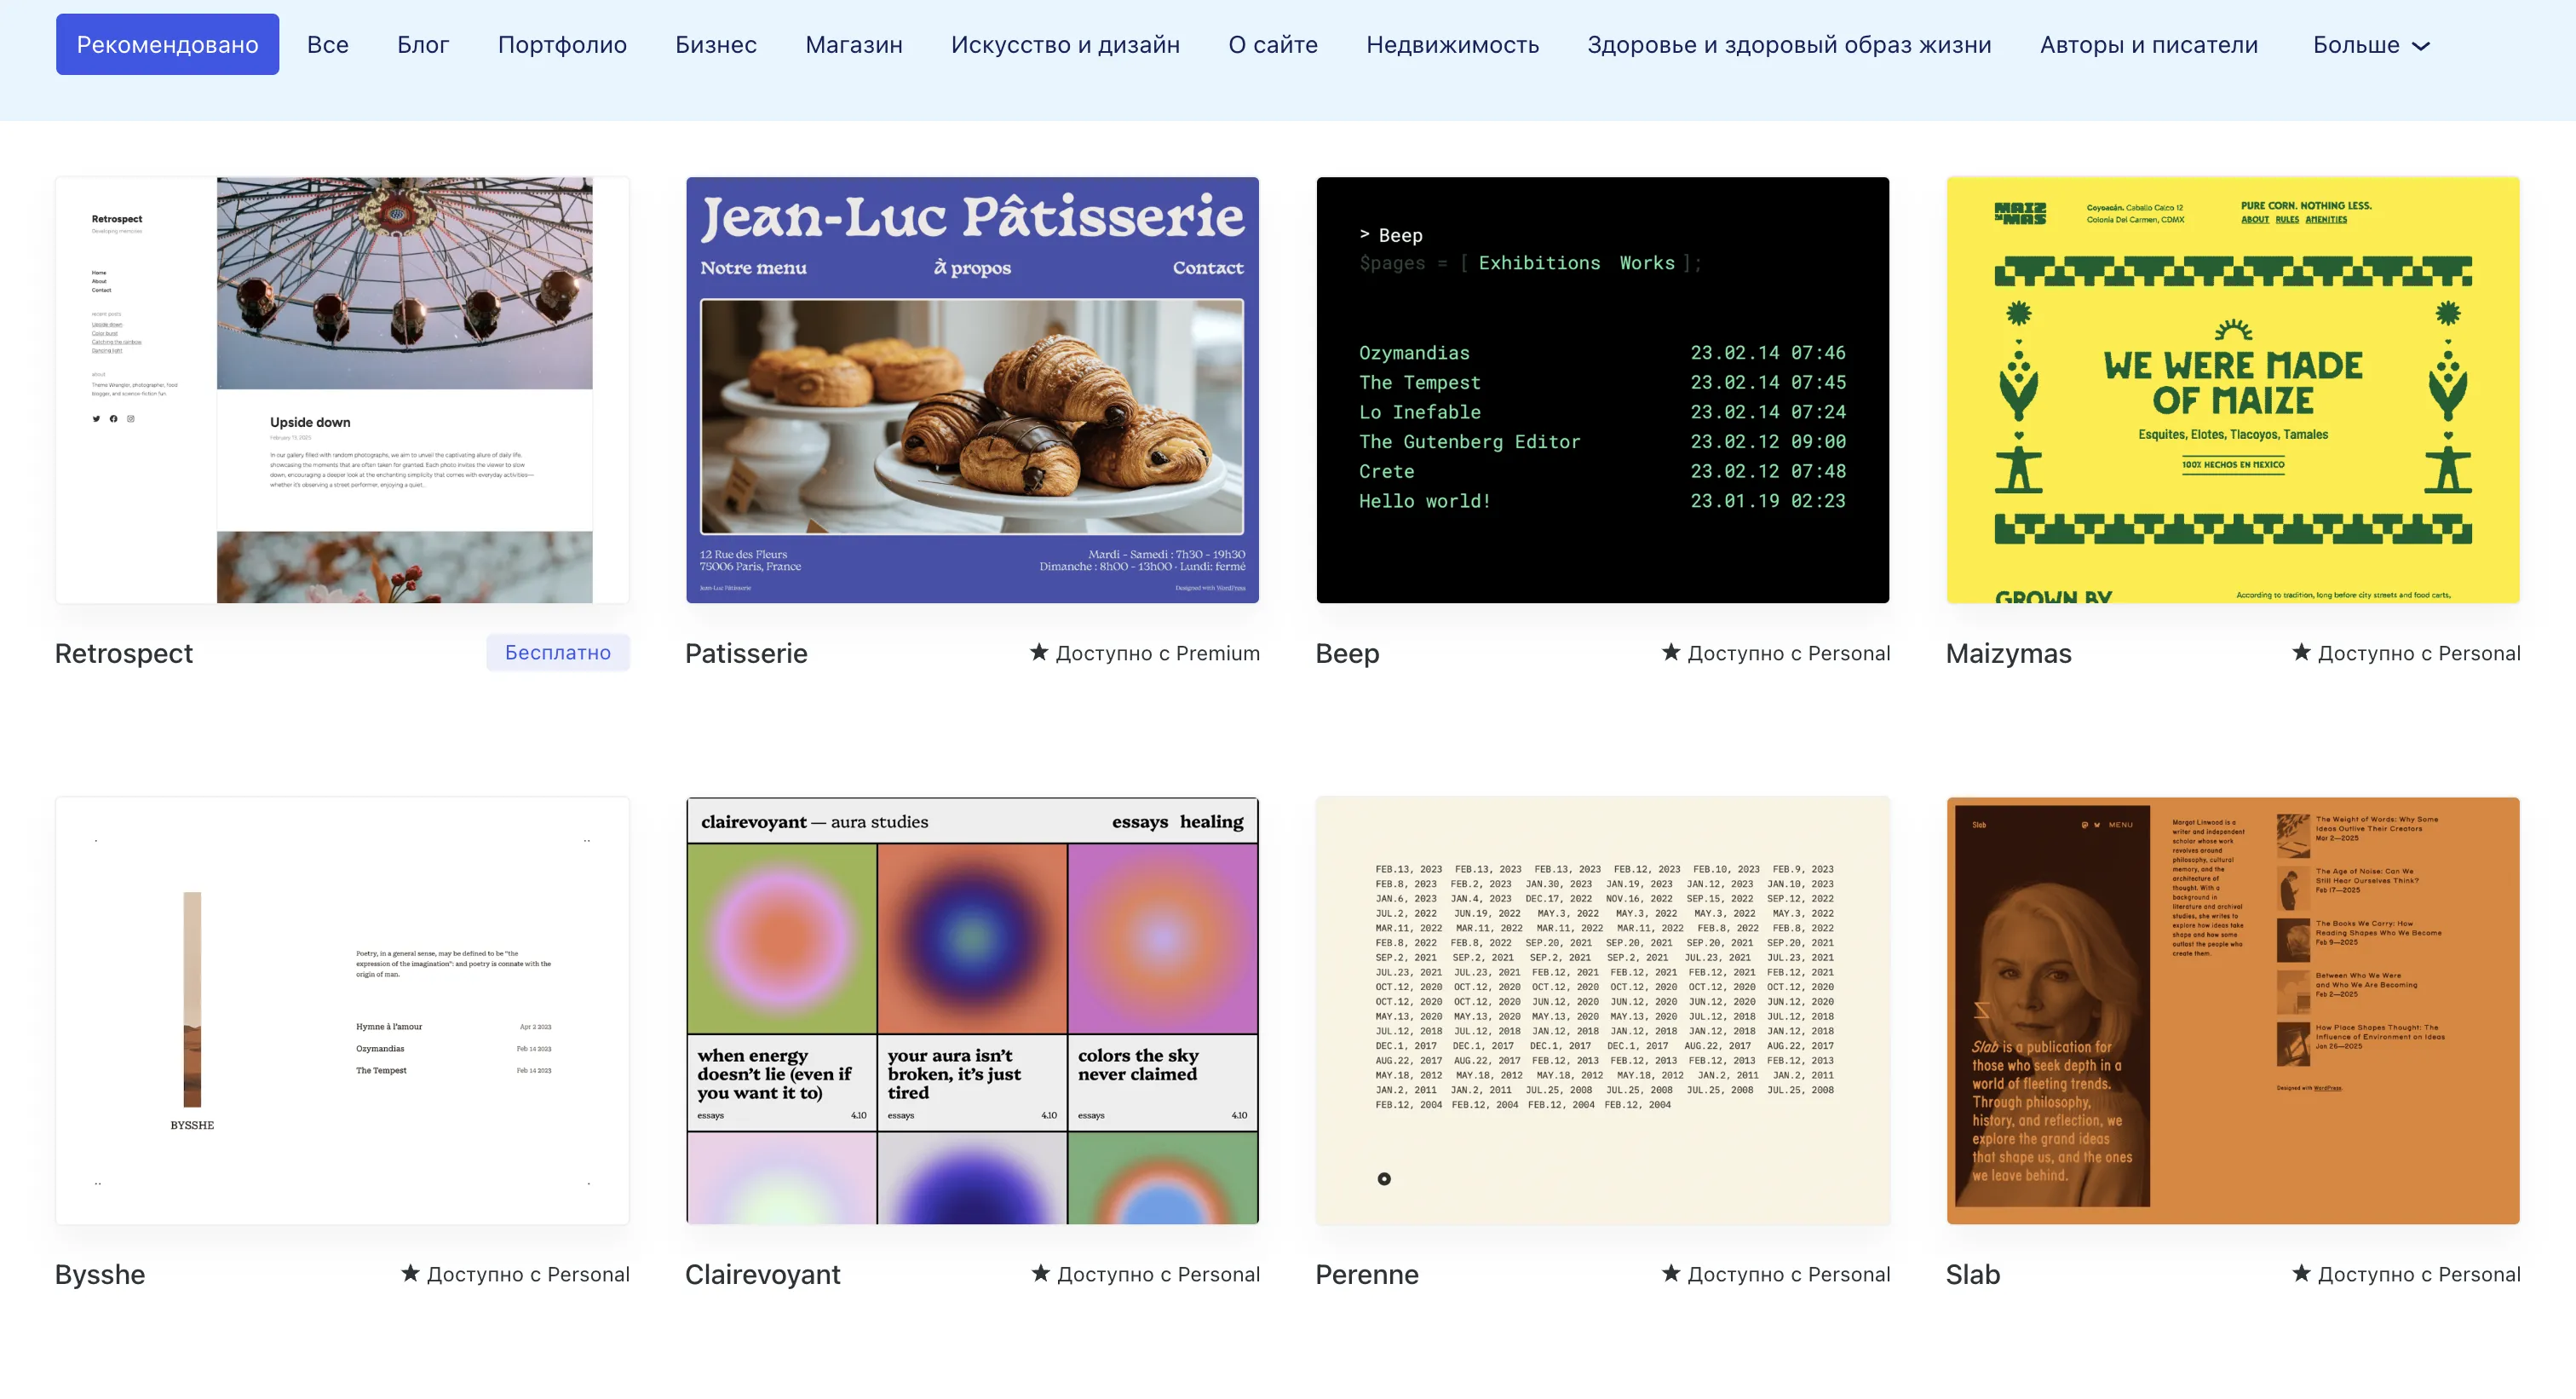Choose the Бизнес category
Image resolution: width=2576 pixels, height=1399 pixels.
pyautogui.click(x=716, y=44)
